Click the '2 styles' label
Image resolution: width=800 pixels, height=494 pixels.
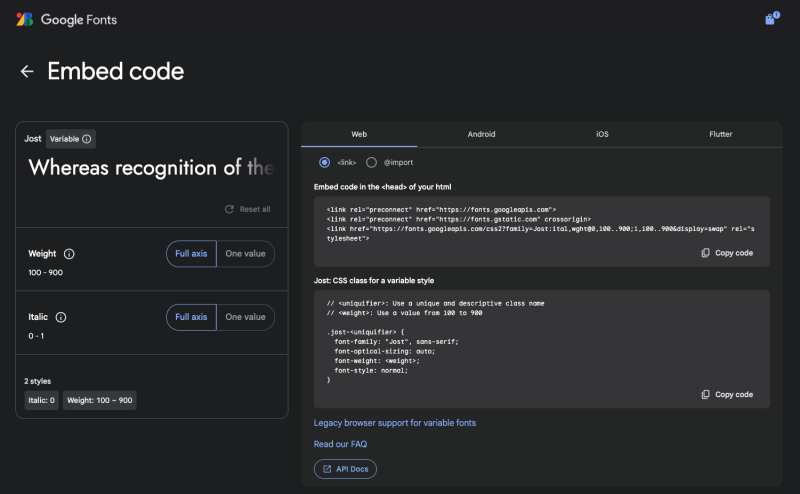(x=37, y=381)
